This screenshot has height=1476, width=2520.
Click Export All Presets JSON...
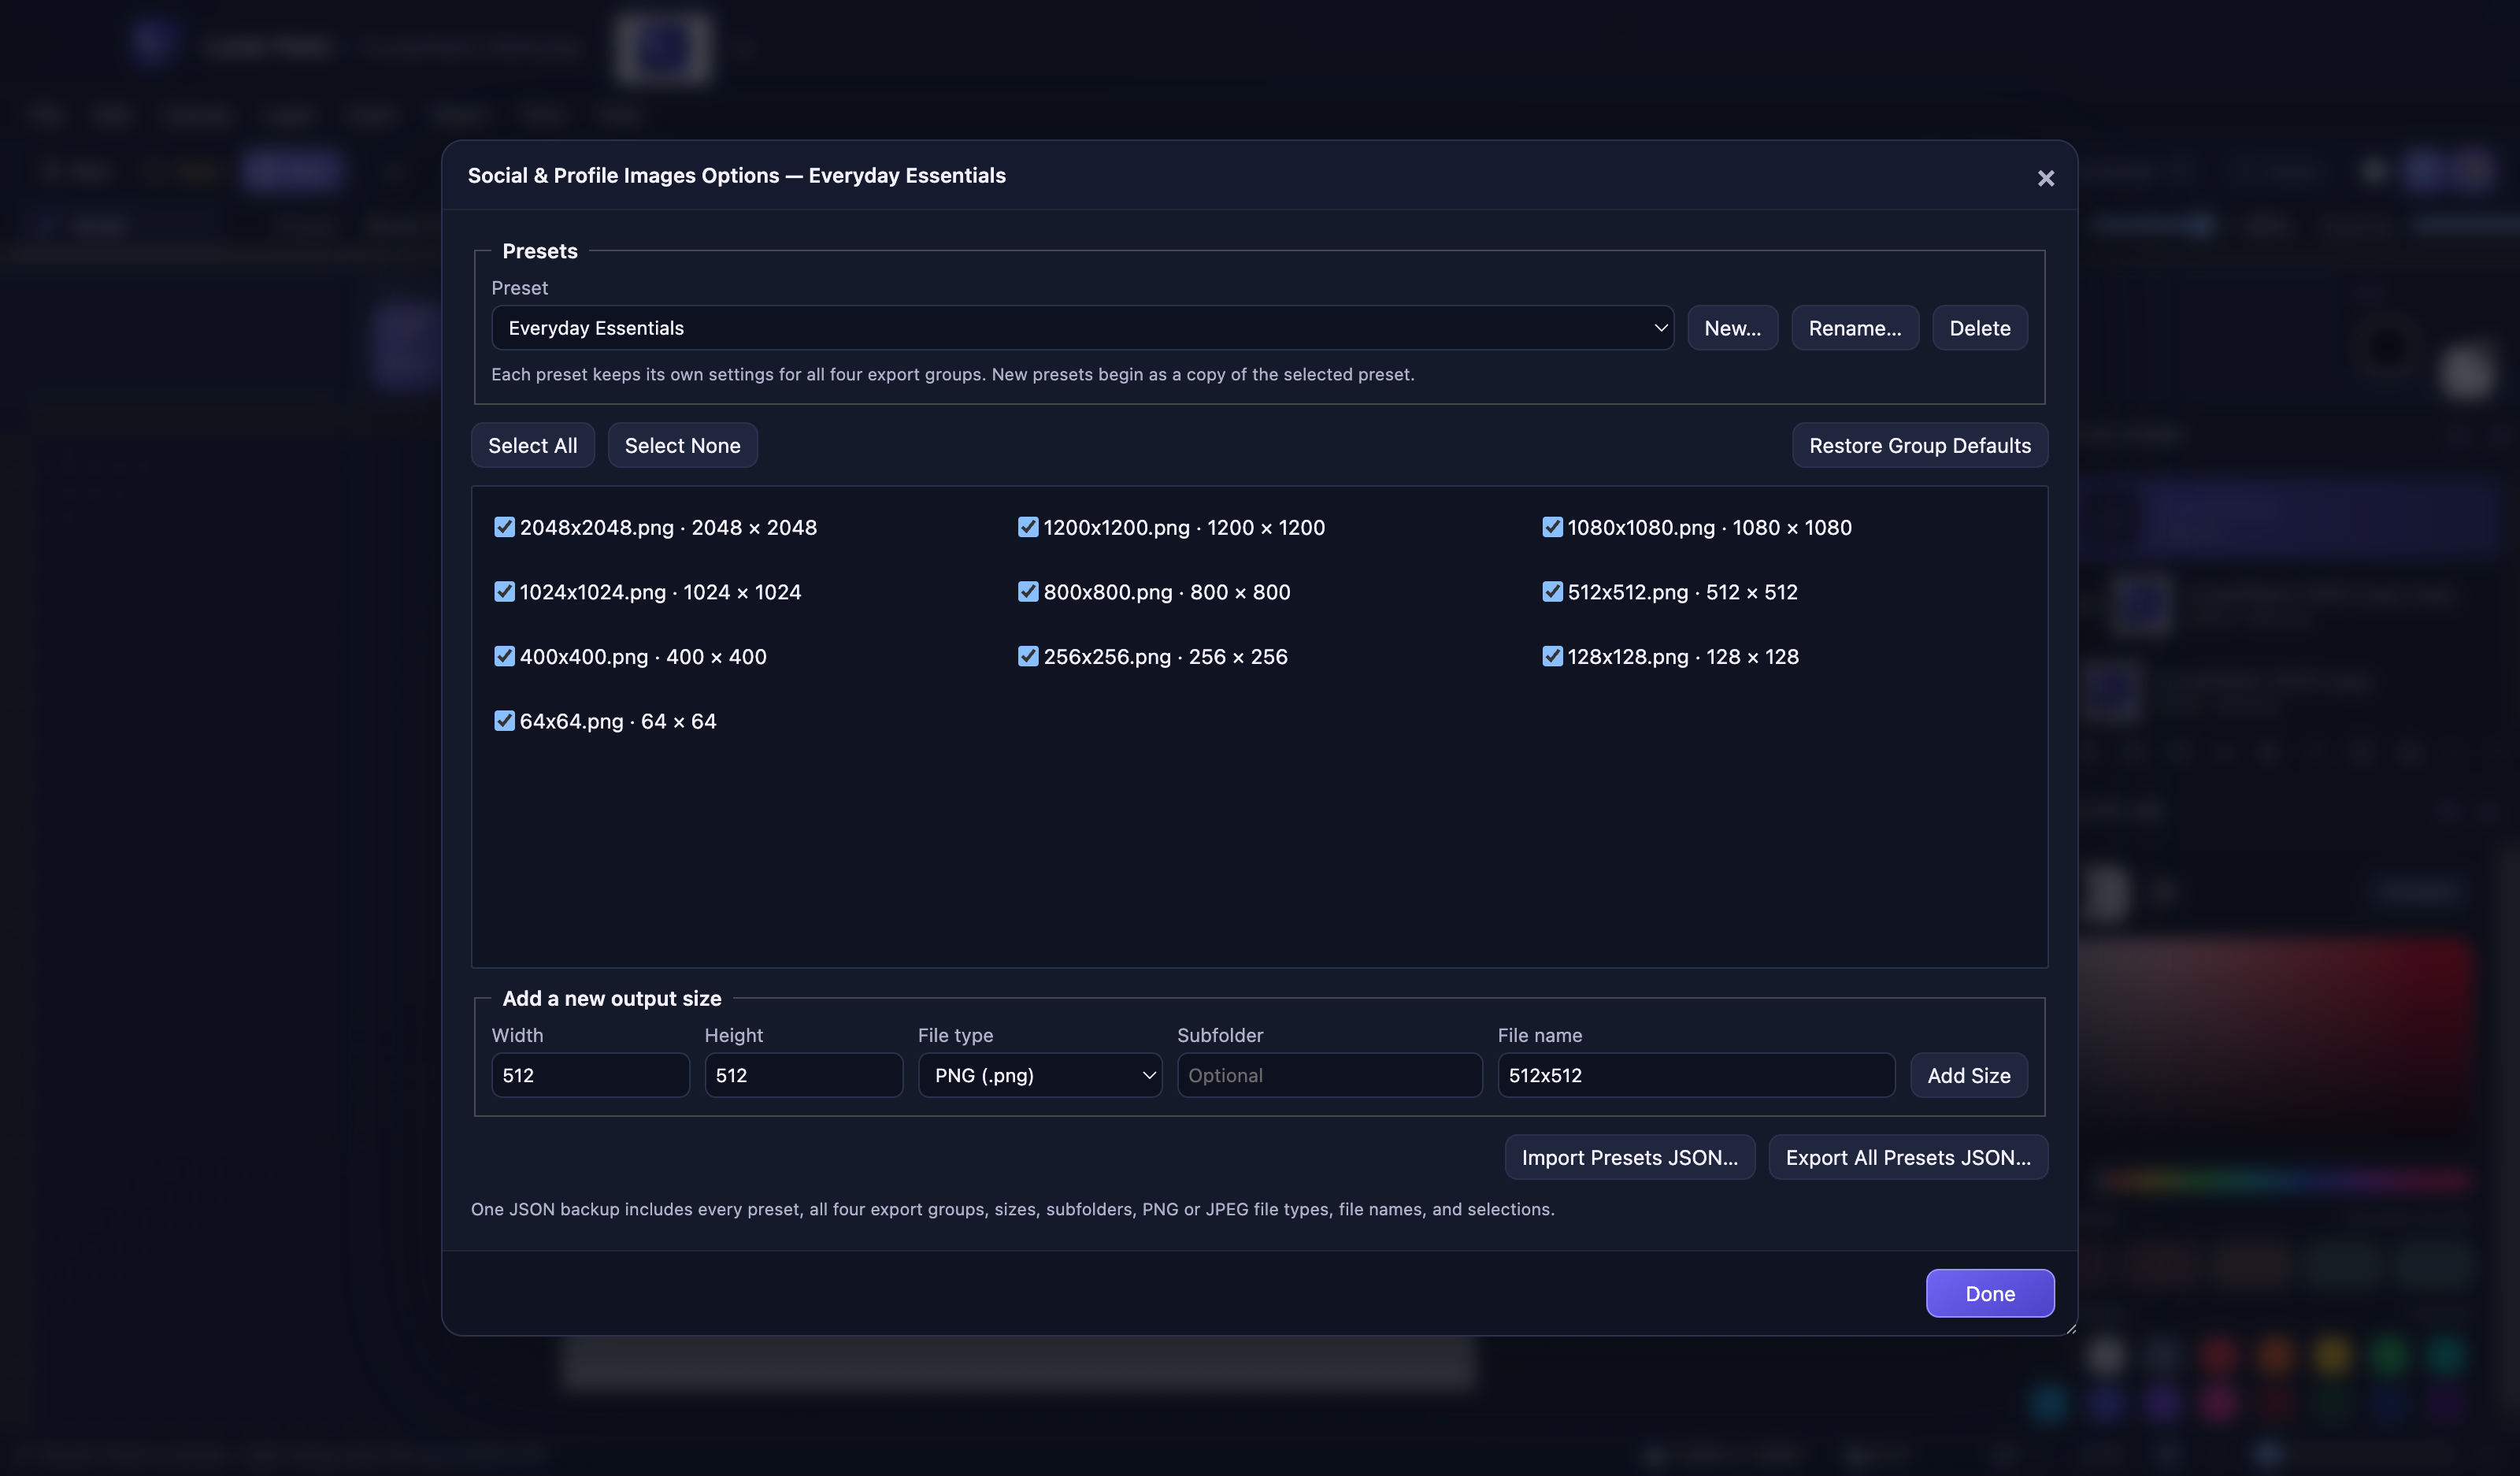(1908, 1157)
